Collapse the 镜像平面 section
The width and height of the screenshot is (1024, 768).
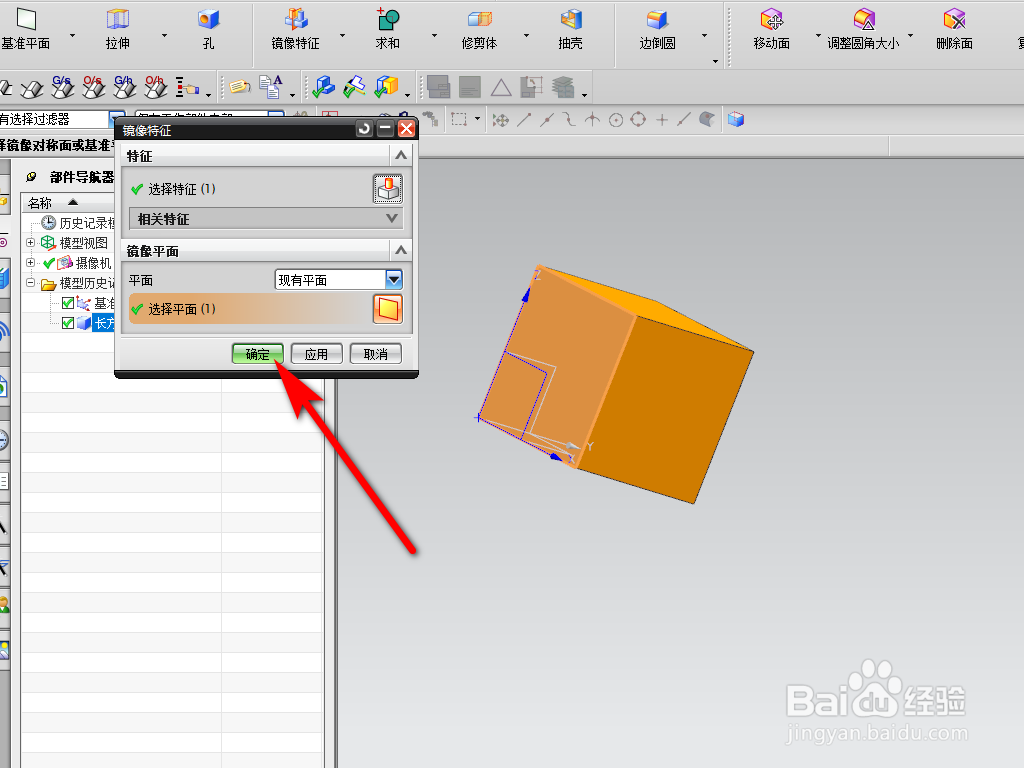(401, 250)
